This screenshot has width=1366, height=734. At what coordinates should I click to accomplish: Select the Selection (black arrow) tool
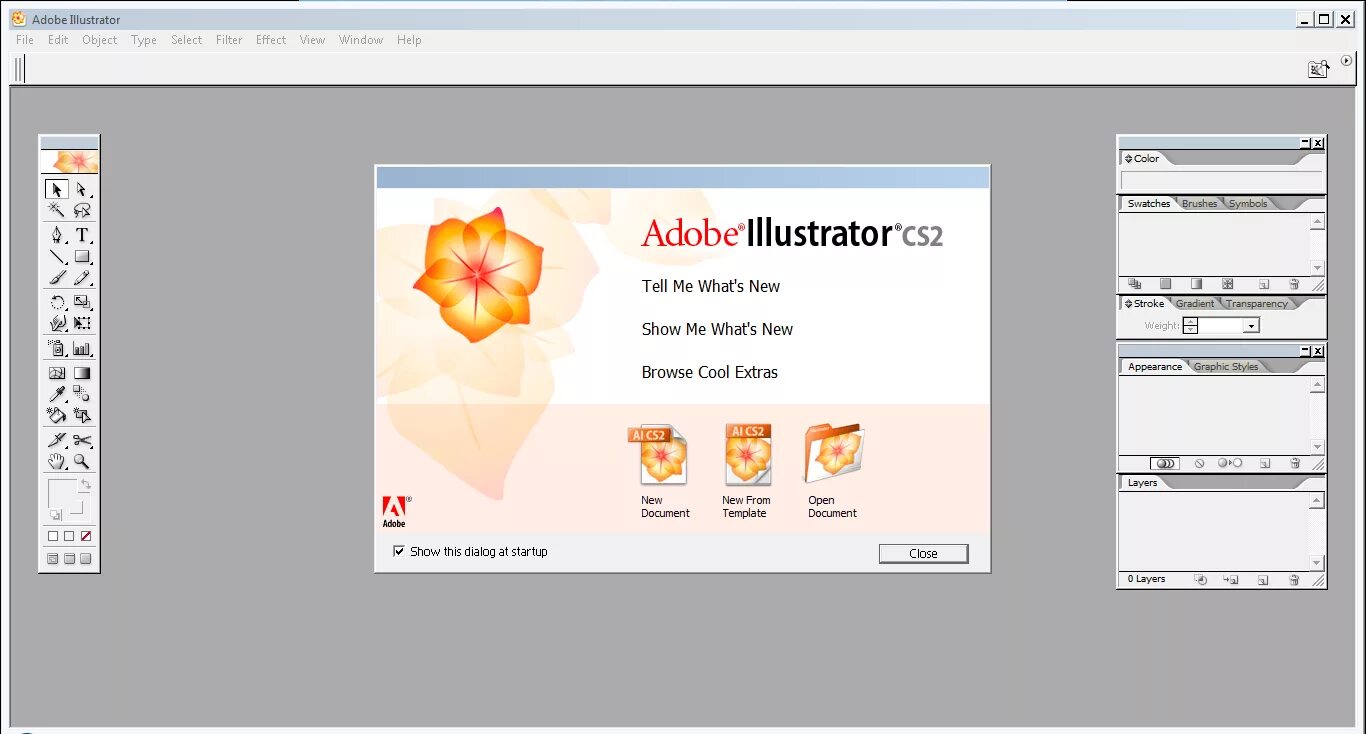click(57, 190)
